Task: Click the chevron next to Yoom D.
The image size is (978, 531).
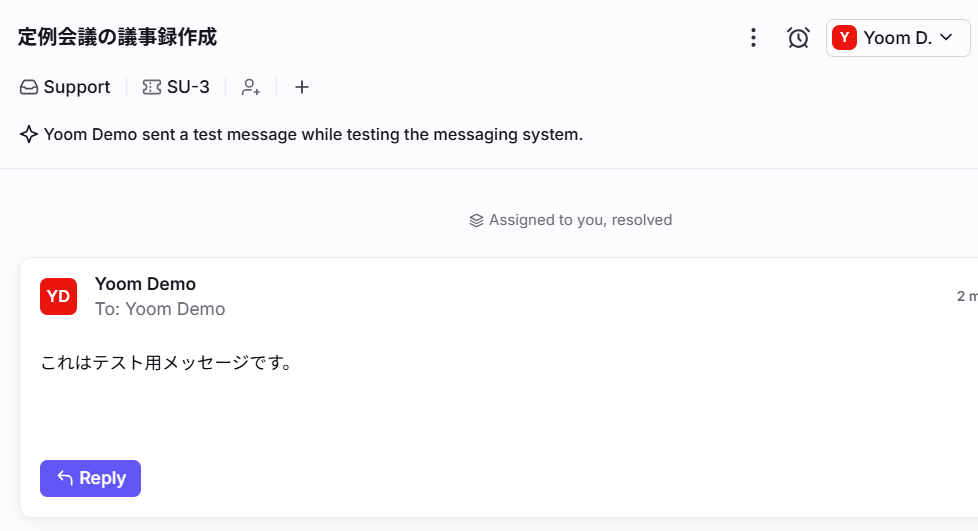Action: coord(946,38)
